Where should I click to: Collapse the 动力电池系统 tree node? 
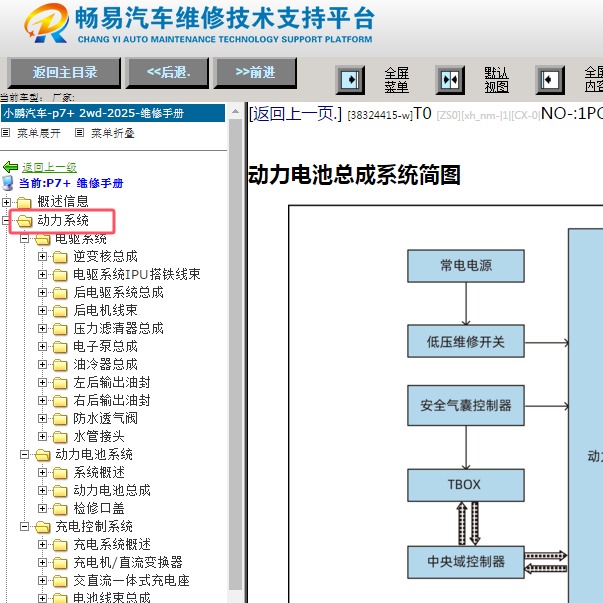[x=25, y=455]
